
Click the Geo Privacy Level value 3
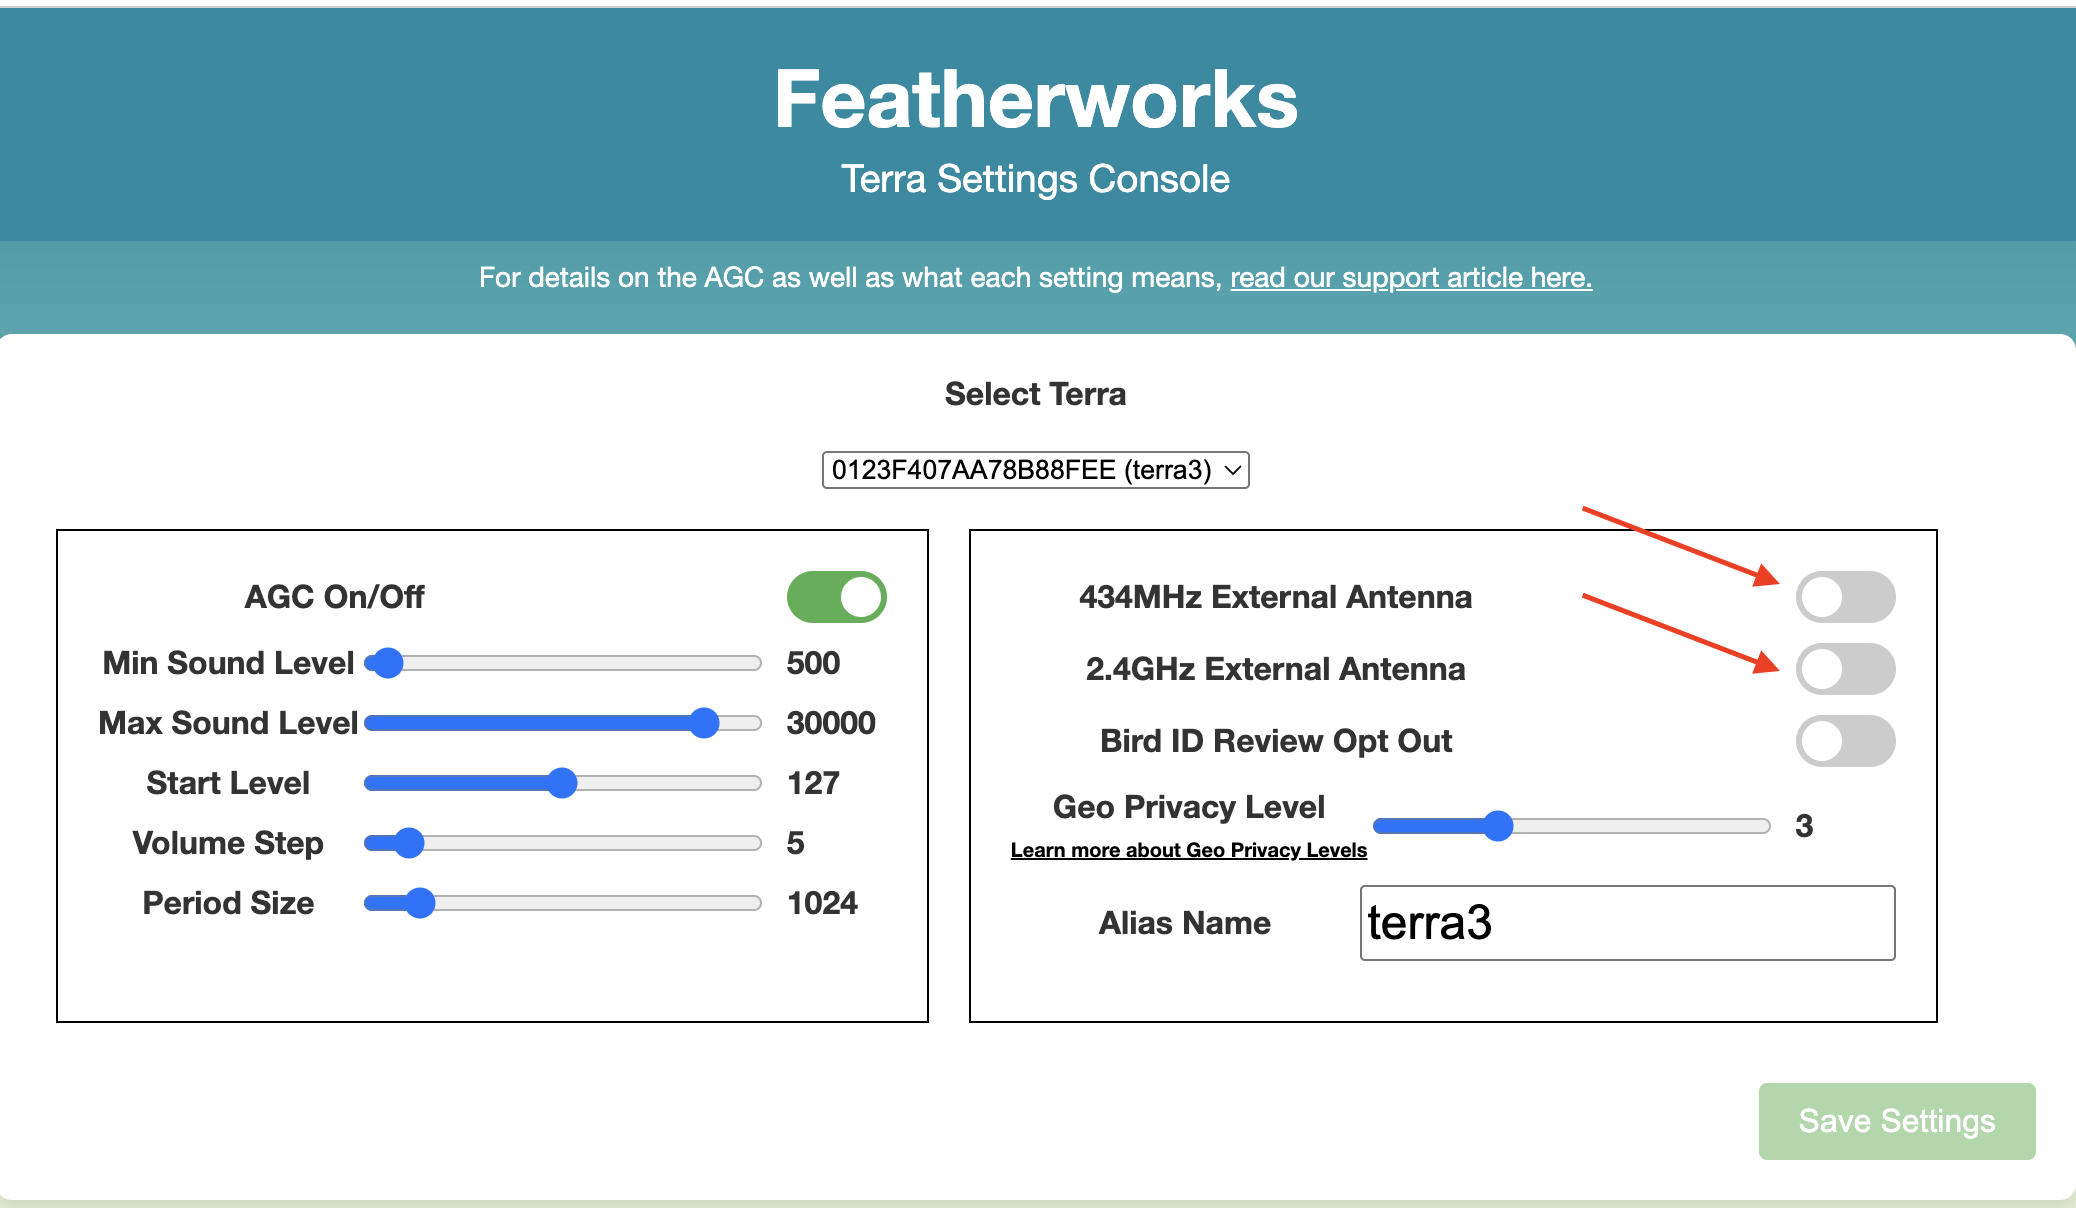pyautogui.click(x=1804, y=826)
